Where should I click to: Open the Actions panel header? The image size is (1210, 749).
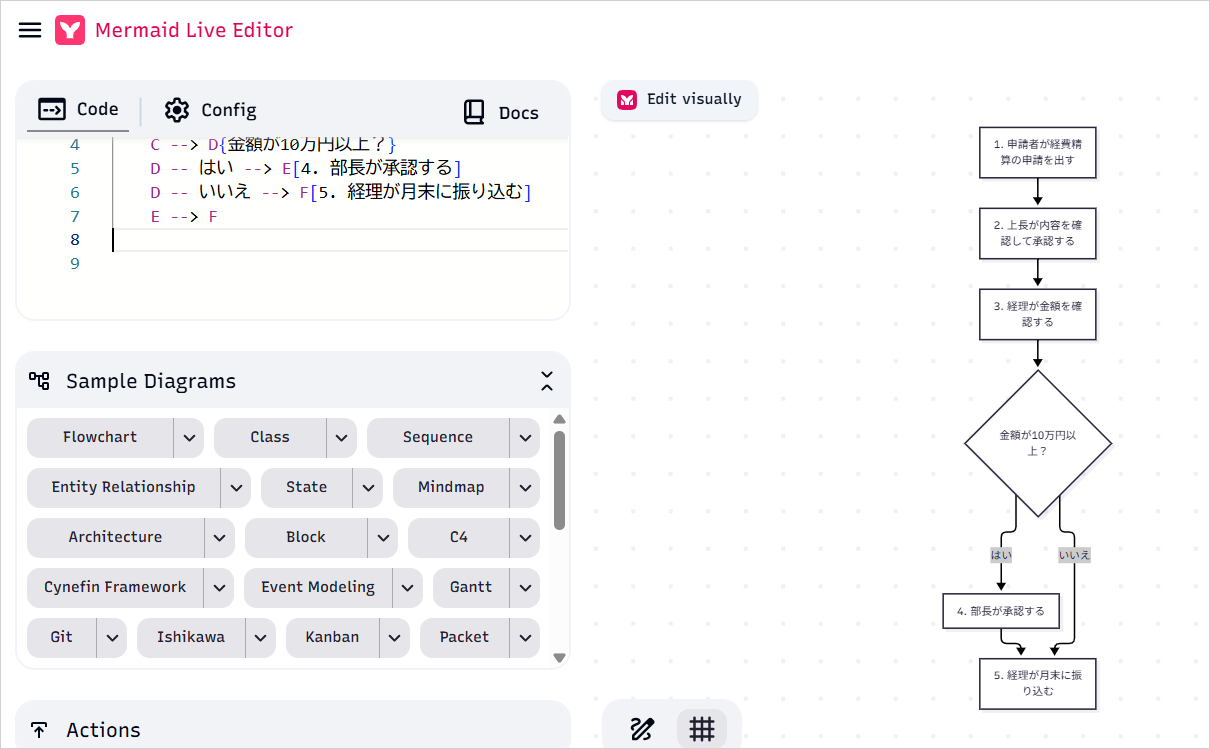[x=293, y=729]
